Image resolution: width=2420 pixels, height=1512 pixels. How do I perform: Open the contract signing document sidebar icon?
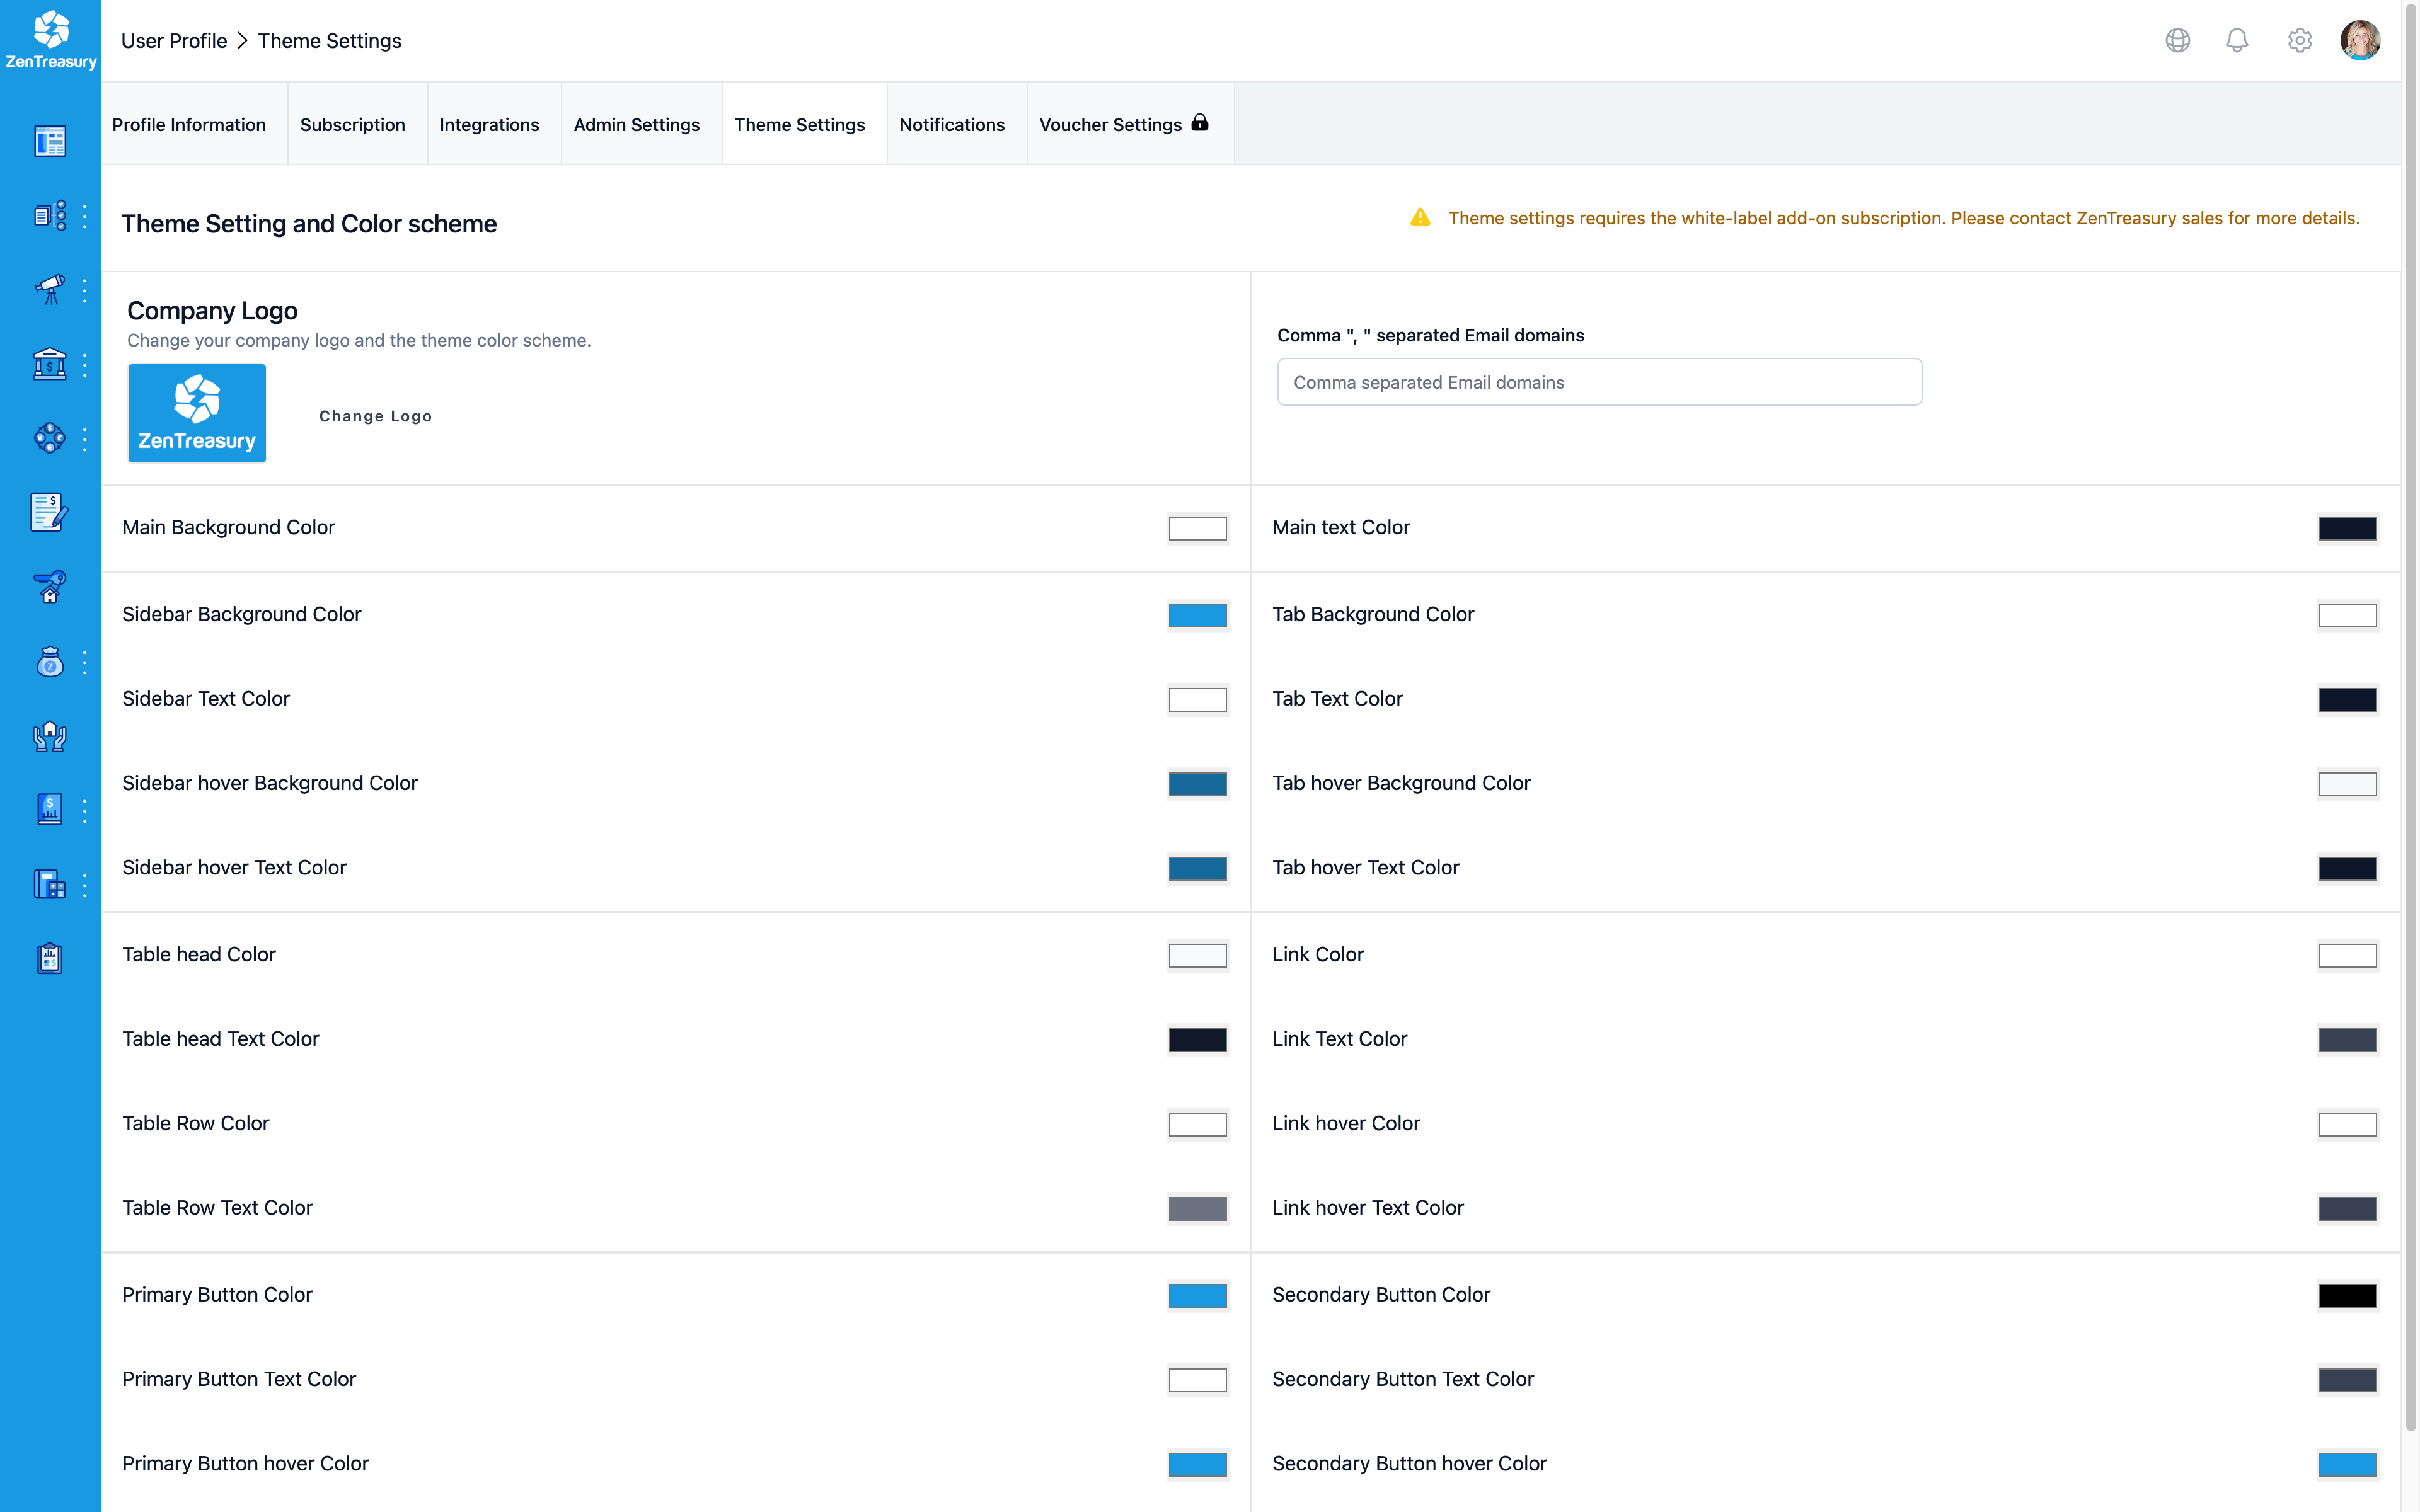[50, 512]
